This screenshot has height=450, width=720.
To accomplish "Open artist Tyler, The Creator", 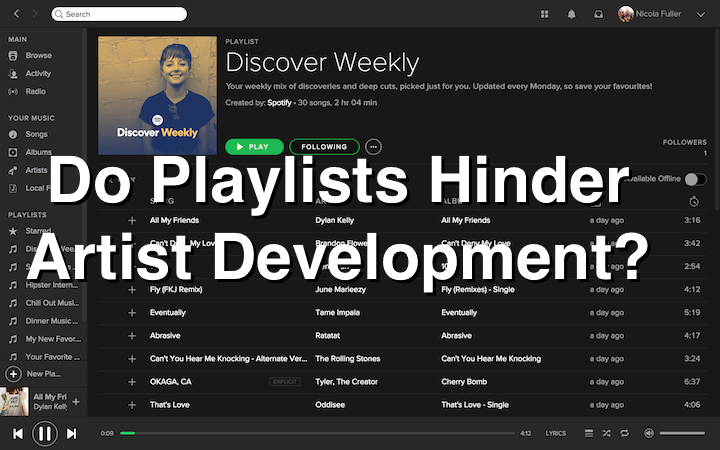I will click(347, 382).
